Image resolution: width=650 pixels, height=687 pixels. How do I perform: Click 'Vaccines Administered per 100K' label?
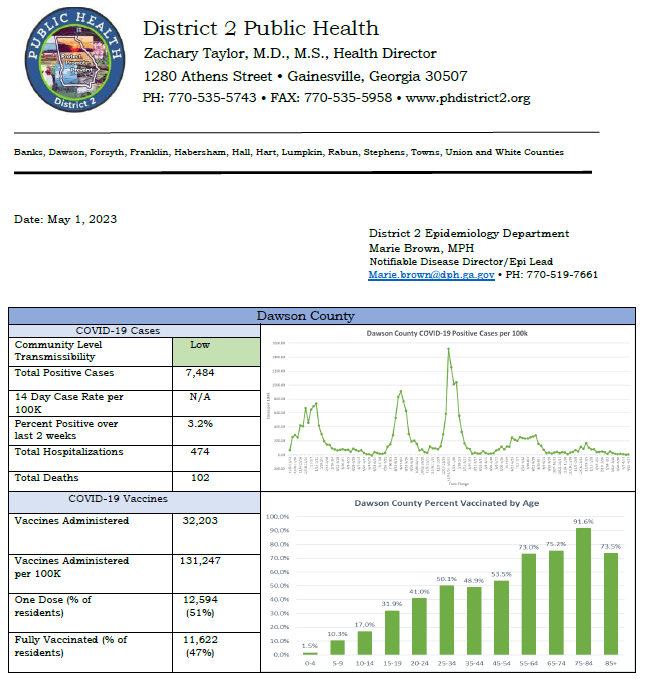71,567
